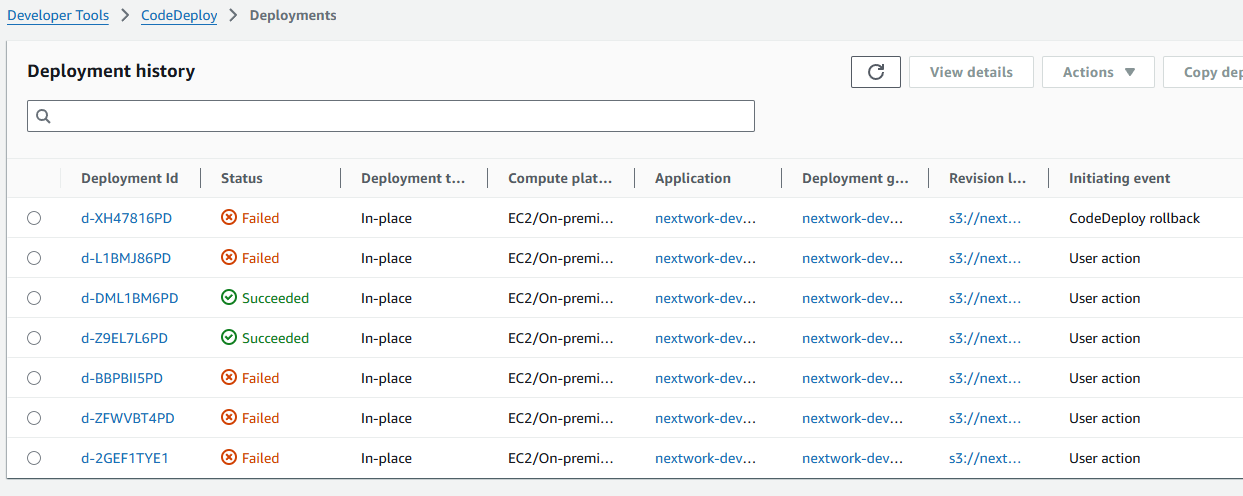
Task: Open s3 revision link in d-Z9EL7L6PD row
Action: (985, 338)
